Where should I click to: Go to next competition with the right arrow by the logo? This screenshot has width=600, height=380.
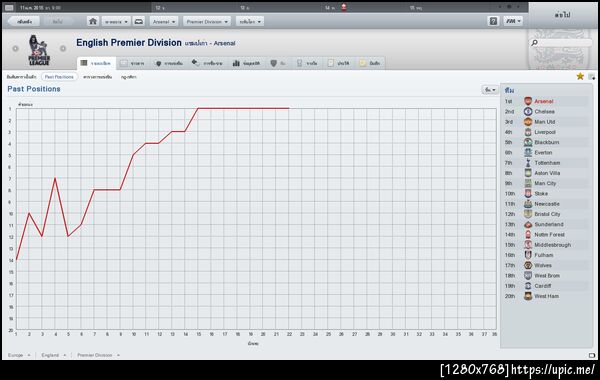(x=63, y=49)
